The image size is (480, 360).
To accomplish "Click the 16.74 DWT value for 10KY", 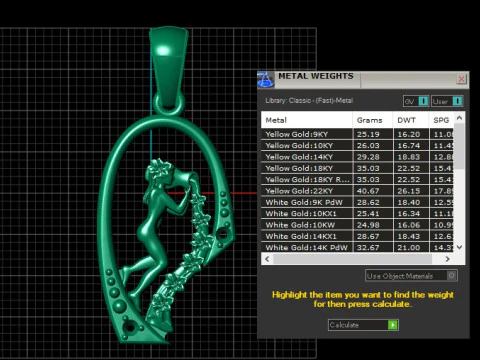I will [x=409, y=146].
